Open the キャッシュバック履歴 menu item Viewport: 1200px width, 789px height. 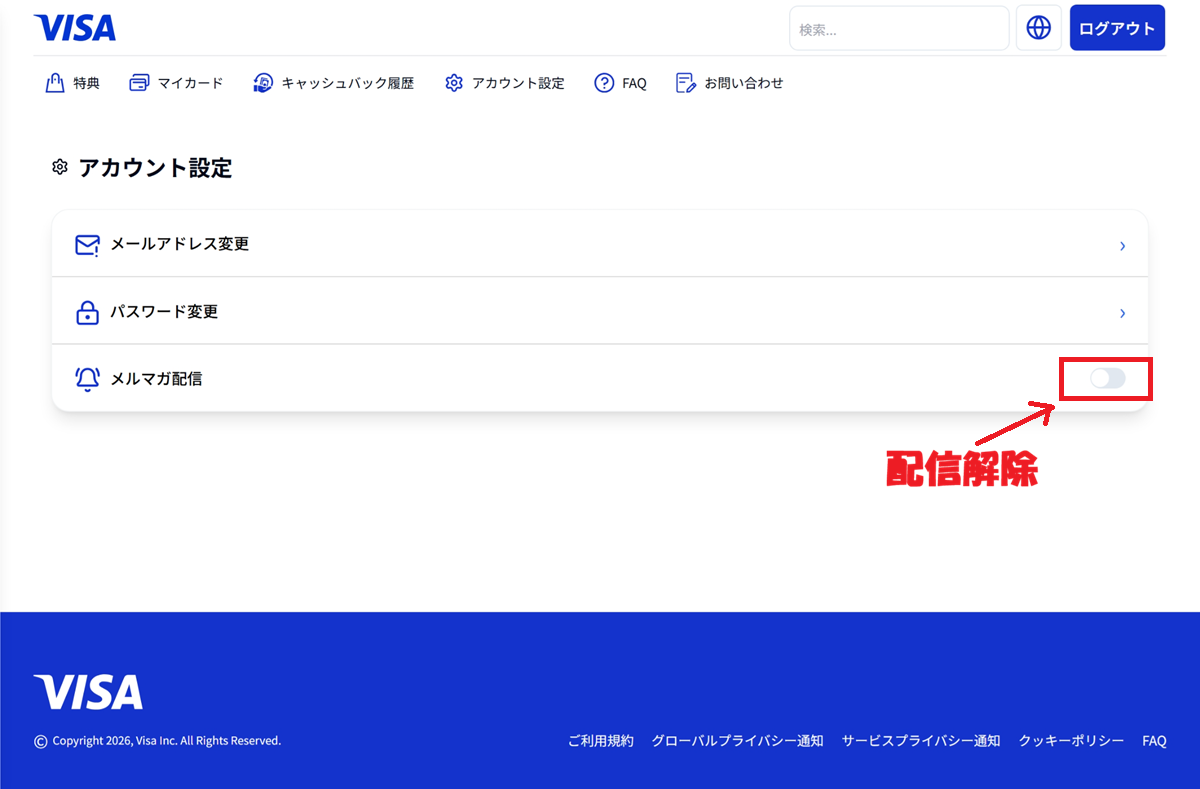(x=347, y=83)
